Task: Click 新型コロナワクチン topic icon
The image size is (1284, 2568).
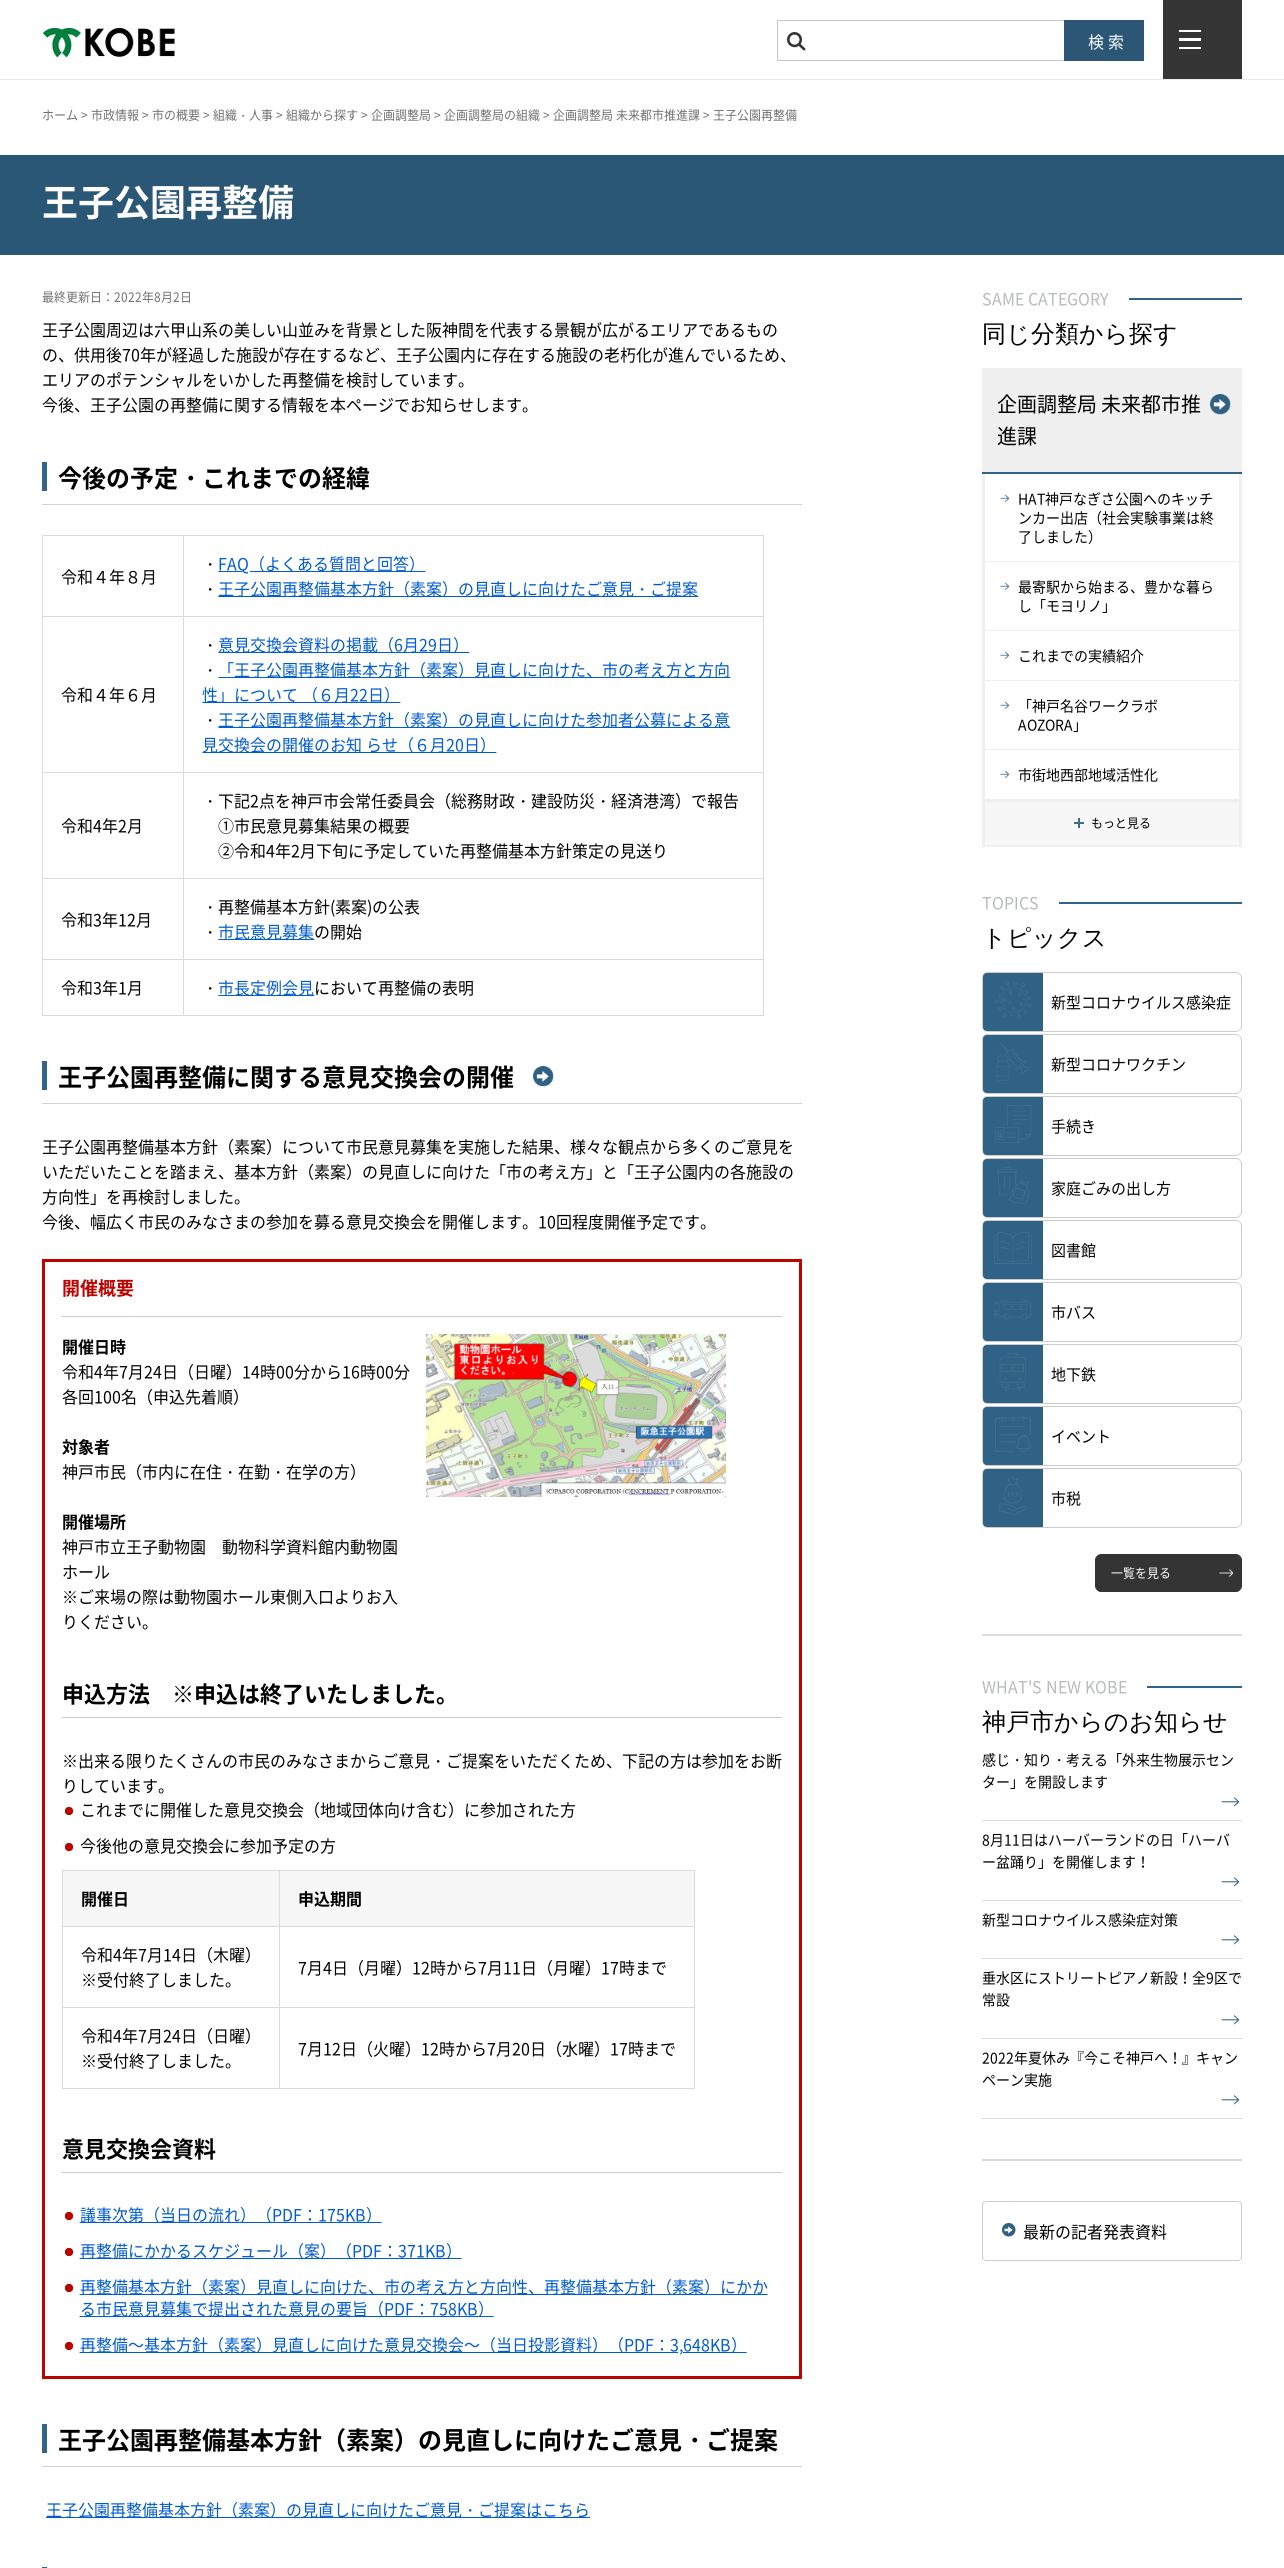Action: click(1013, 1064)
